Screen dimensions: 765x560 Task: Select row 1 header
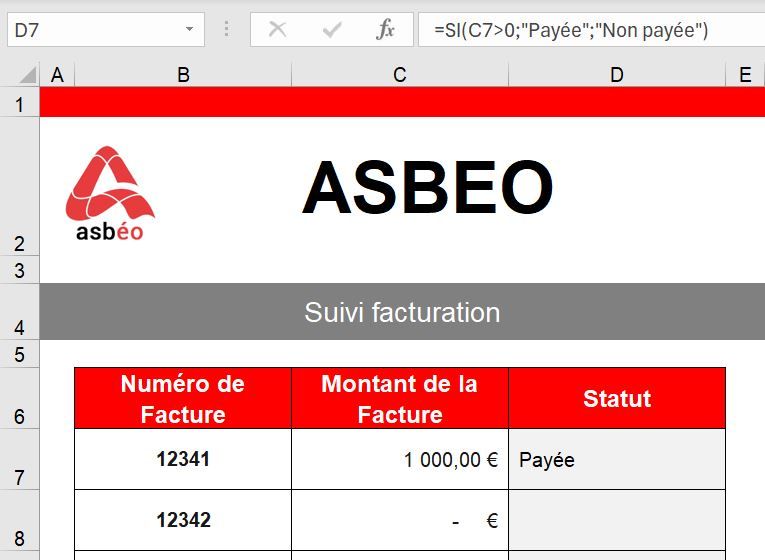pos(20,102)
